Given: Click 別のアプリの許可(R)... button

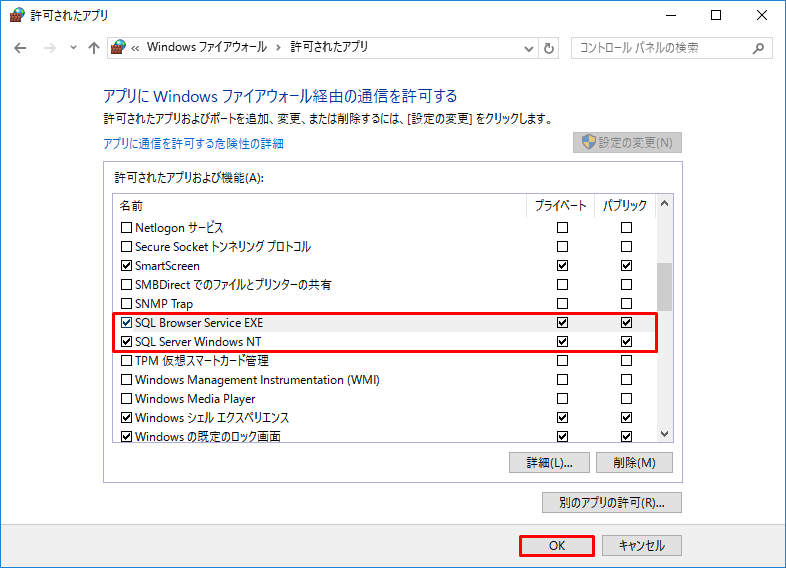Looking at the screenshot, I should coord(612,503).
